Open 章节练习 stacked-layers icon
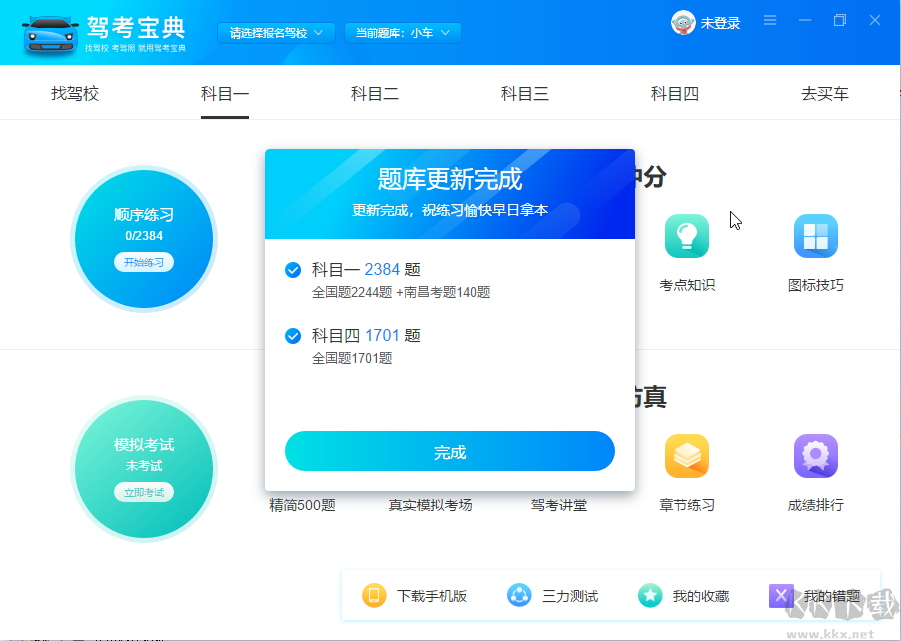Image resolution: width=901 pixels, height=641 pixels. point(687,455)
